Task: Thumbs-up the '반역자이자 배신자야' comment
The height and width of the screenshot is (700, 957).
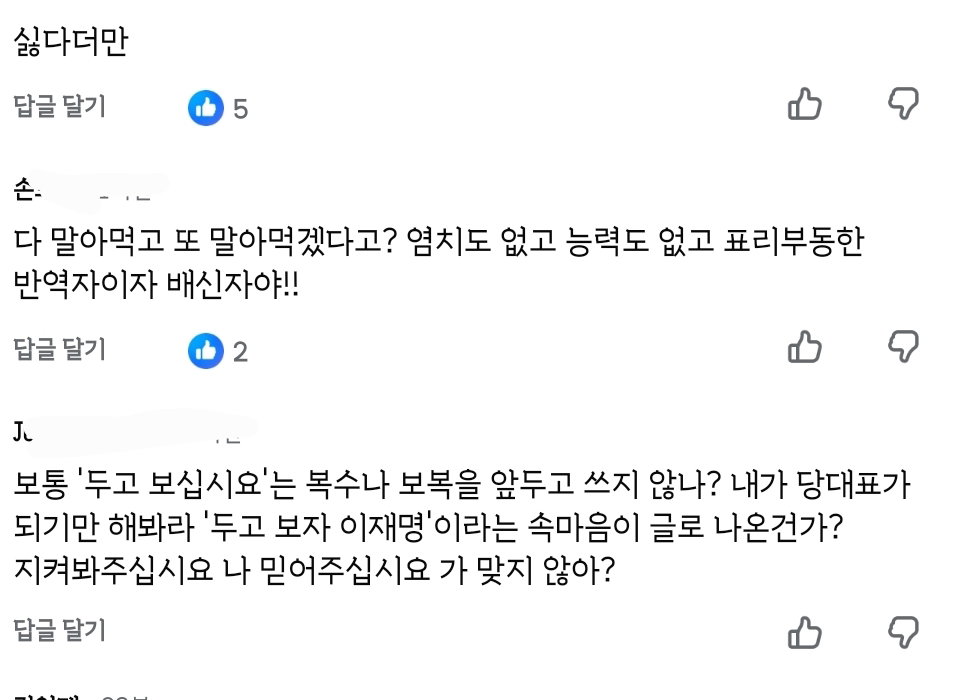Action: pos(804,347)
